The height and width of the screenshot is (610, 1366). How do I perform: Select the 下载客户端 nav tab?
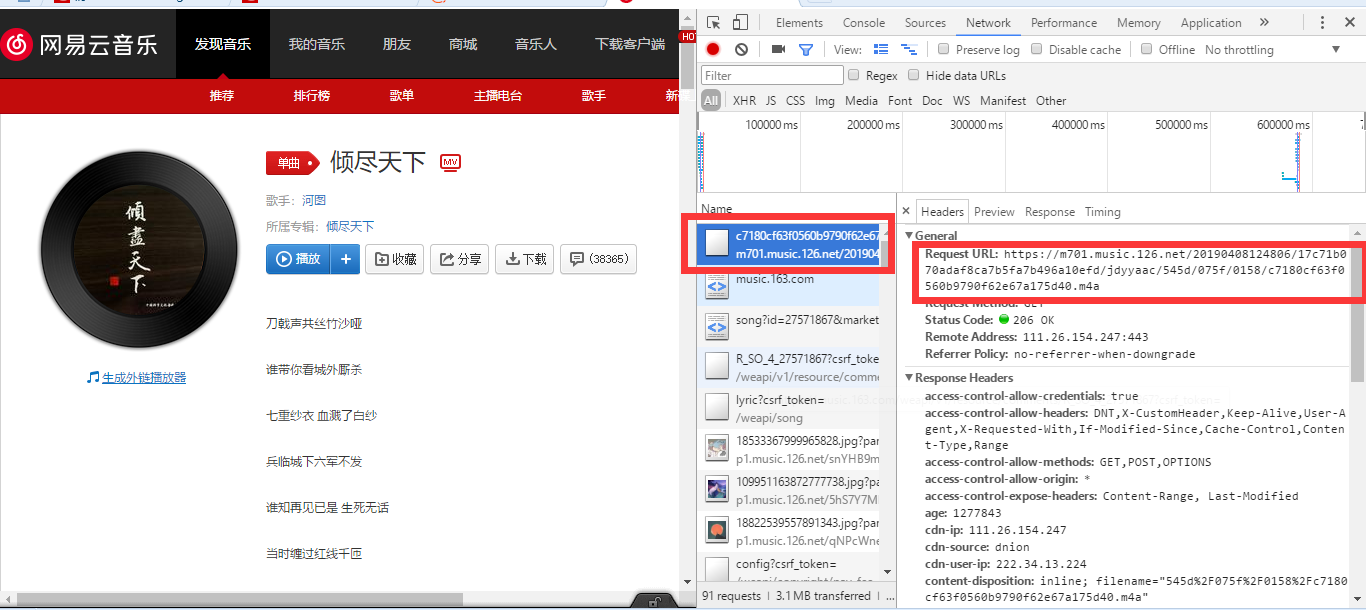click(x=630, y=44)
